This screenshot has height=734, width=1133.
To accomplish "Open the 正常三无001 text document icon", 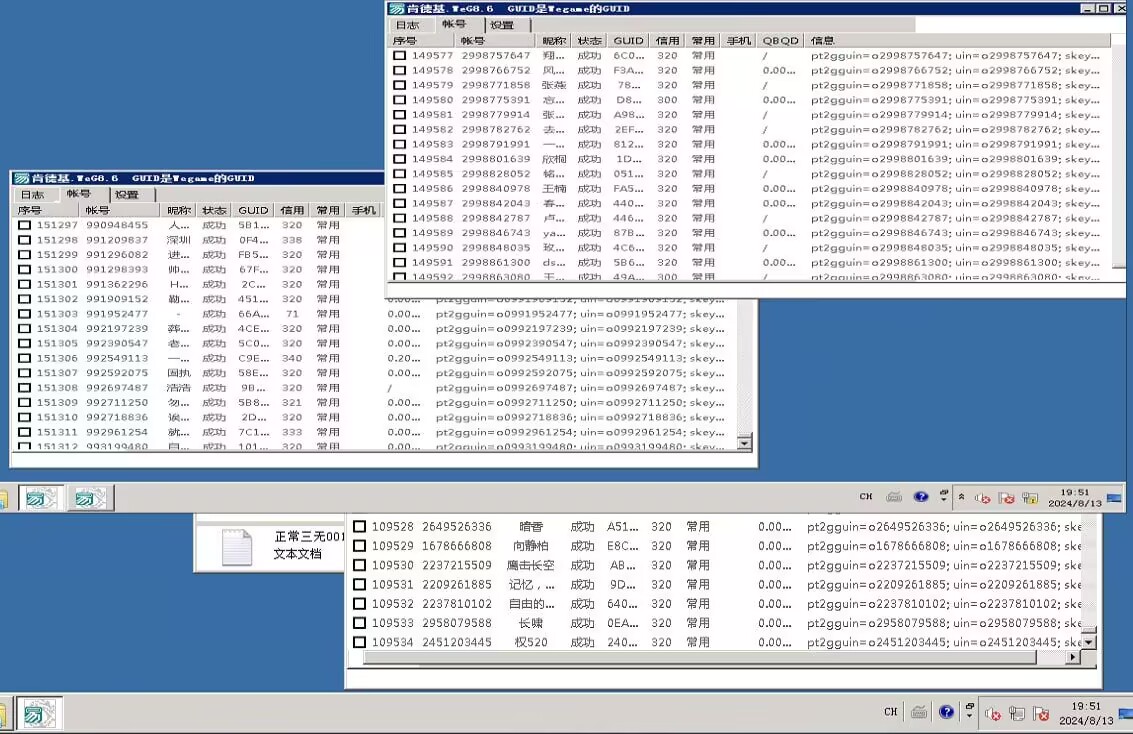I will tap(237, 547).
